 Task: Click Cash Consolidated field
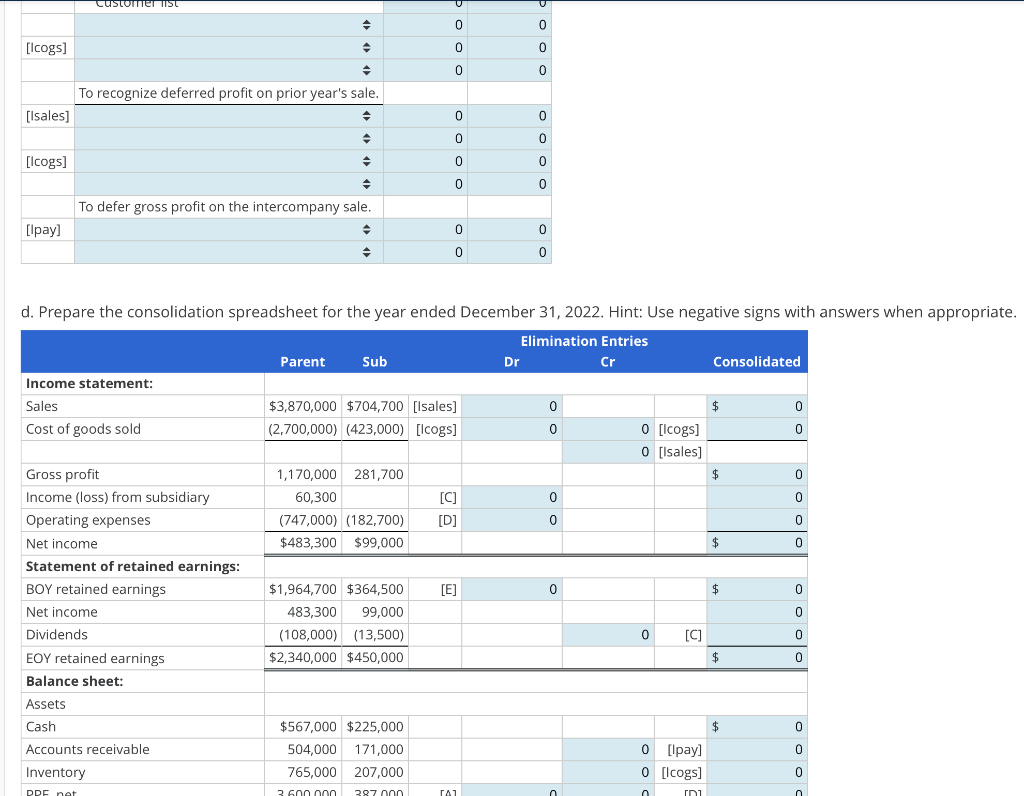(757, 726)
